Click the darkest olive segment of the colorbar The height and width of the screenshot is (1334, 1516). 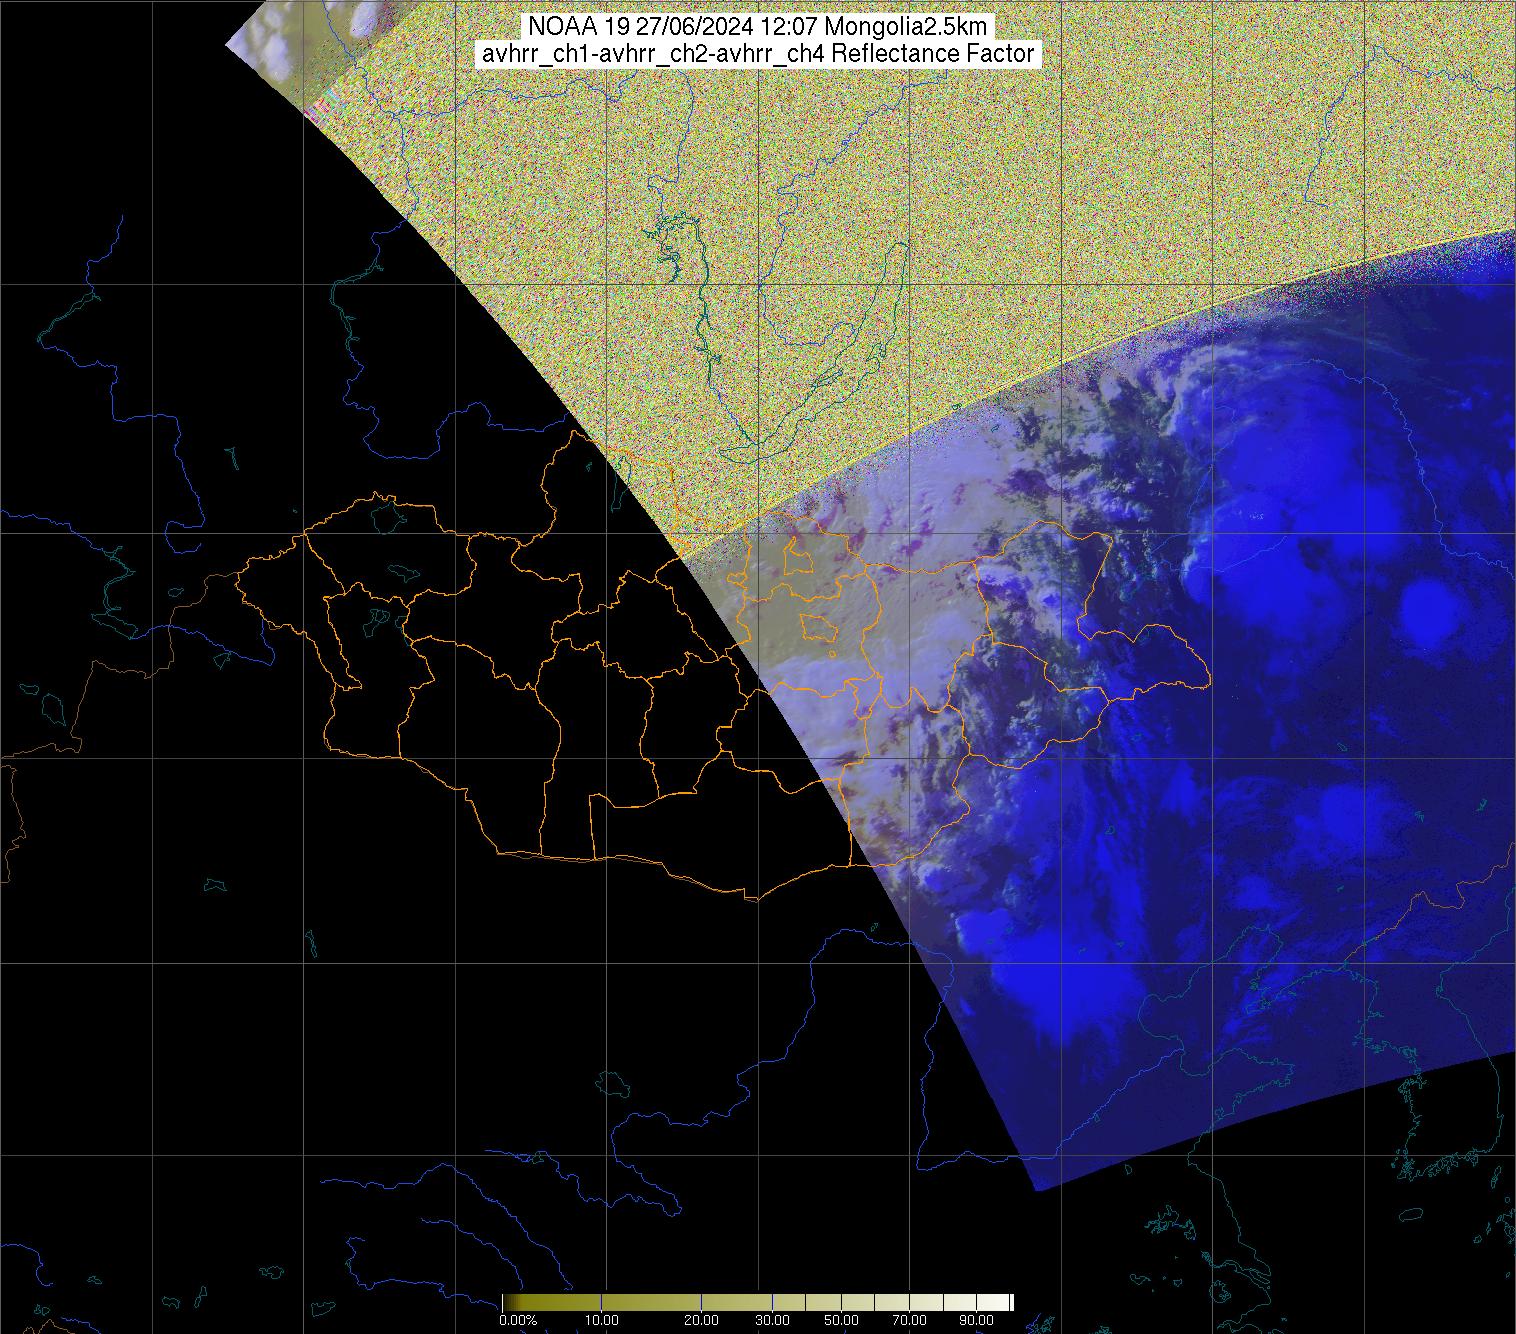[512, 1302]
